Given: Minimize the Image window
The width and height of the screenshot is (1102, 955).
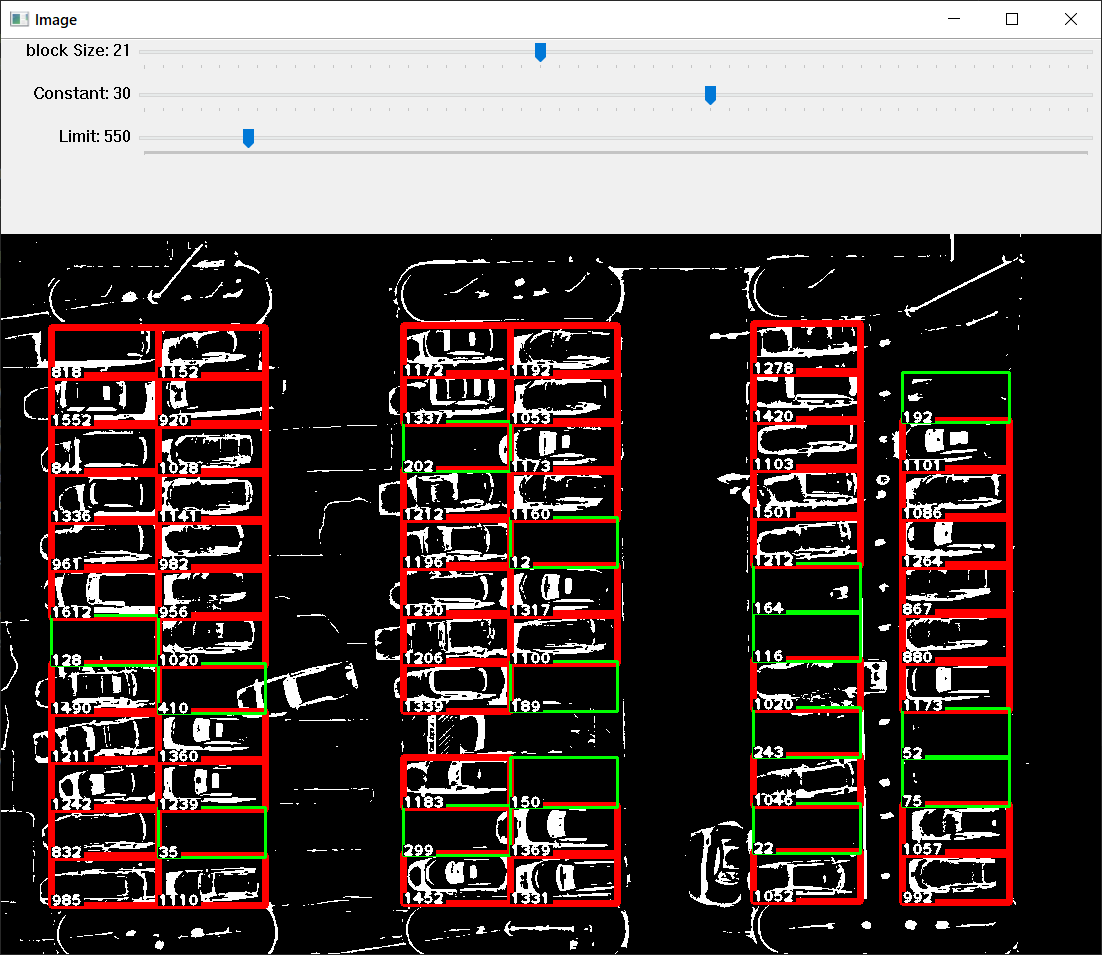Looking at the screenshot, I should click(954, 19).
